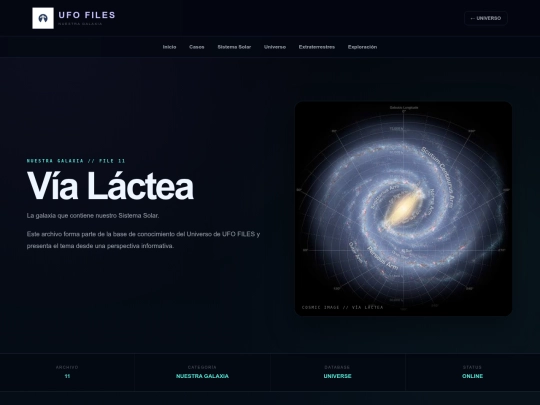
Task: Open the Inicio menu item
Action: [169, 47]
